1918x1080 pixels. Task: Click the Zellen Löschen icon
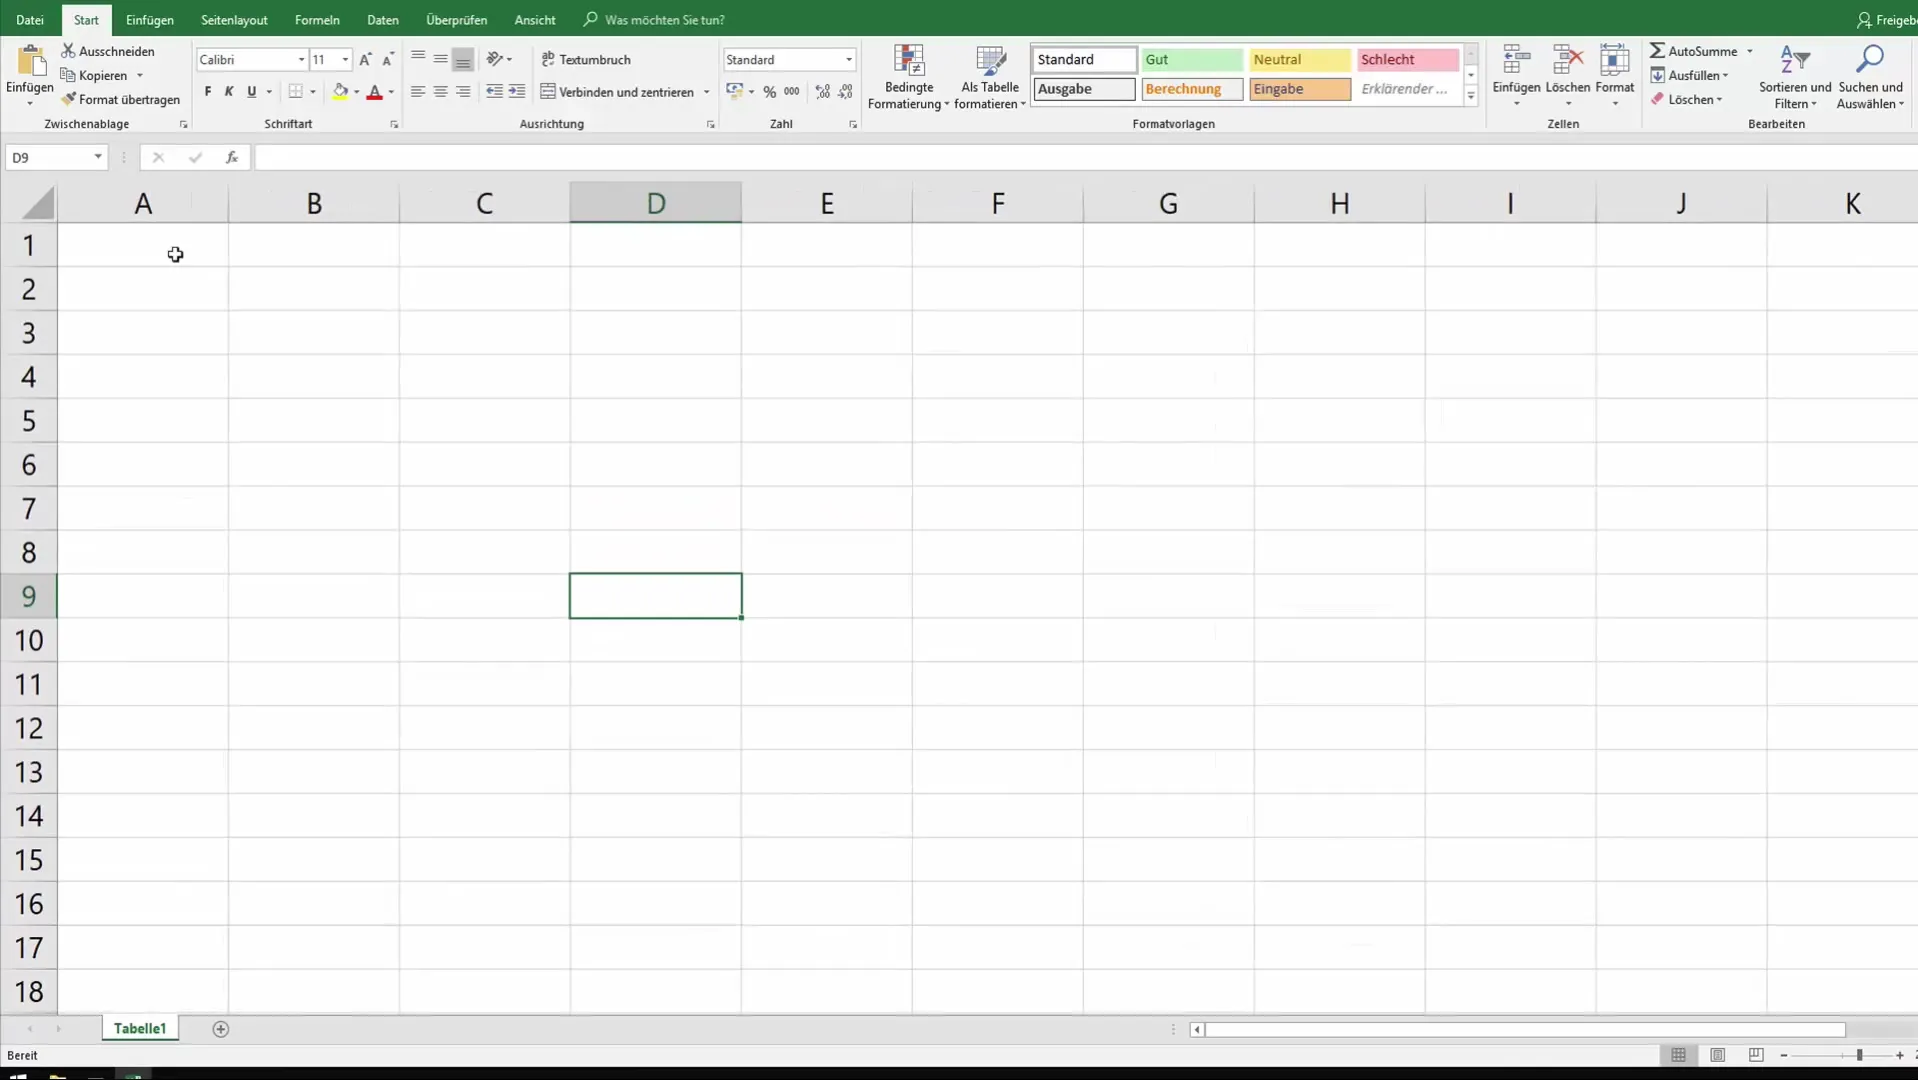1567,60
